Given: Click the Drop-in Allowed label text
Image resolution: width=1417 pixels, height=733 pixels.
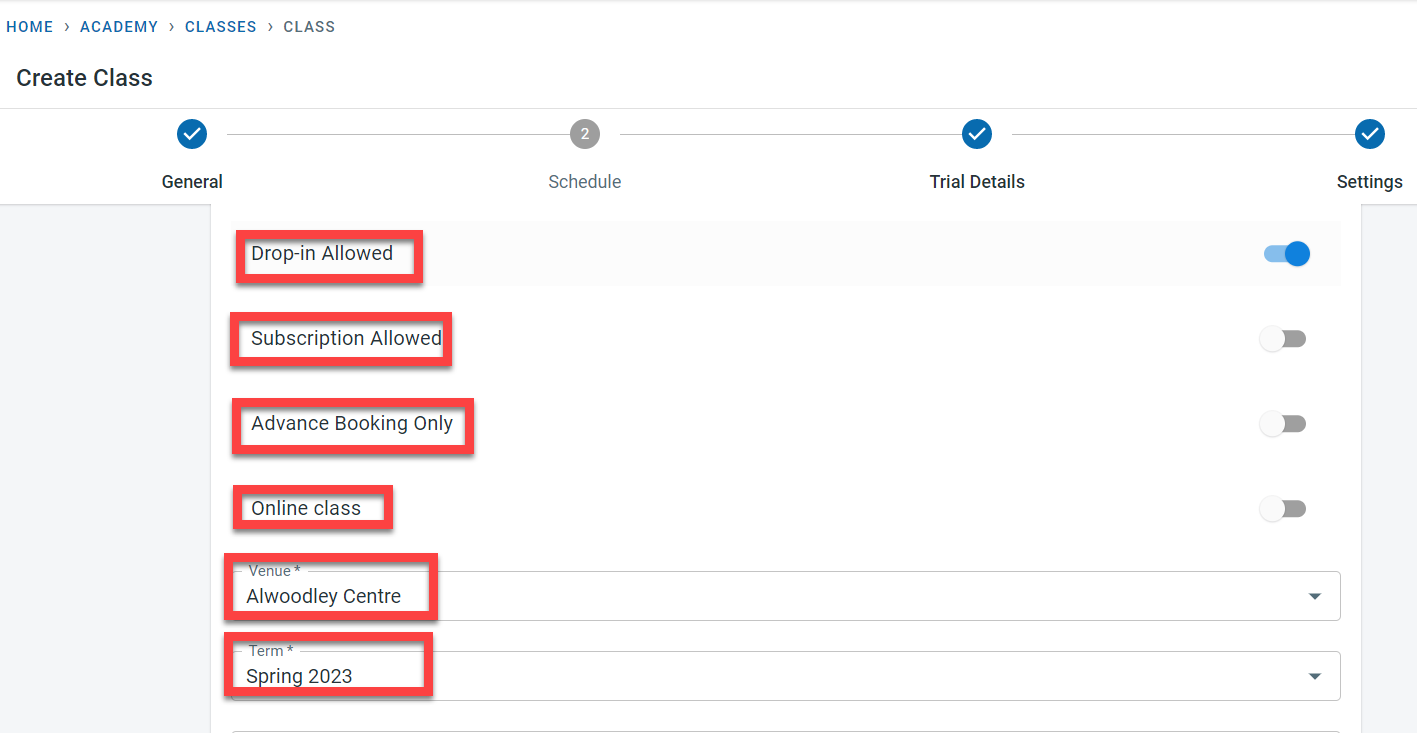Looking at the screenshot, I should 322,254.
